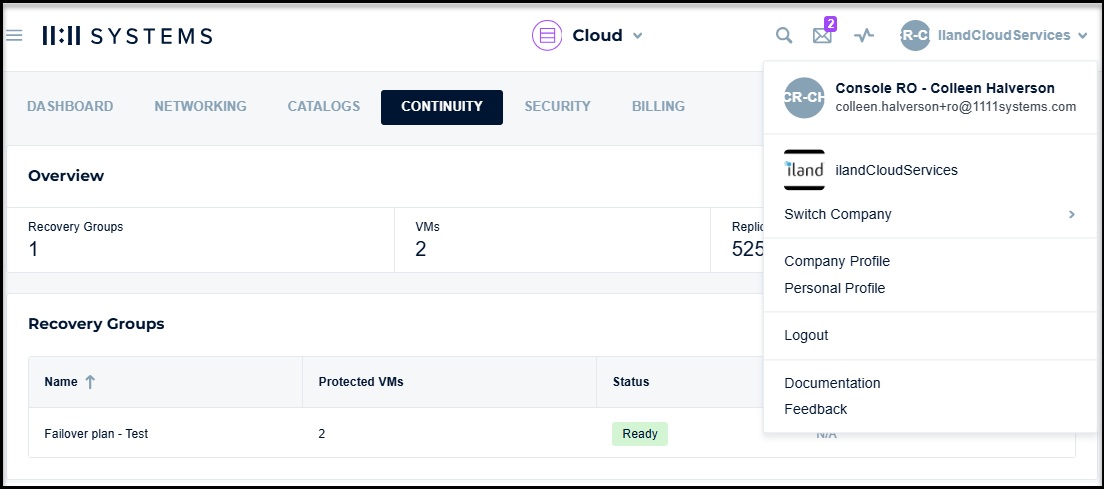Sort by Name column arrow
Screen dimensions: 1104x489
(90, 382)
